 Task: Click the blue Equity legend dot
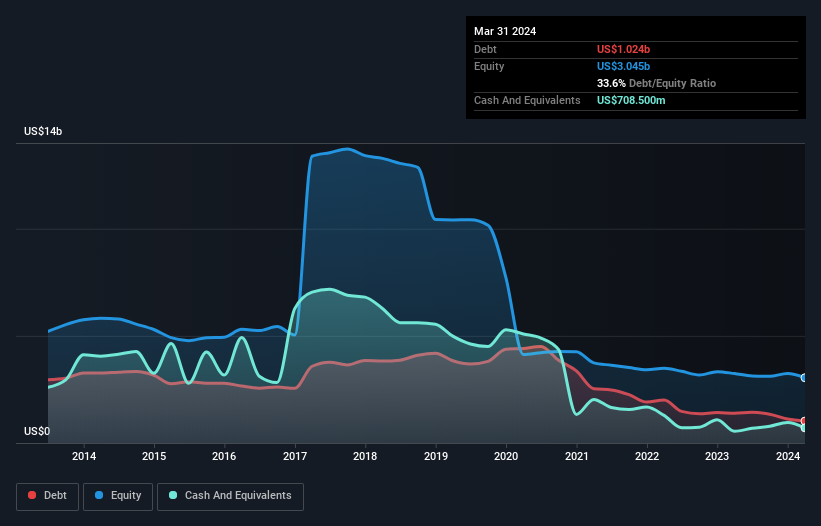point(99,495)
